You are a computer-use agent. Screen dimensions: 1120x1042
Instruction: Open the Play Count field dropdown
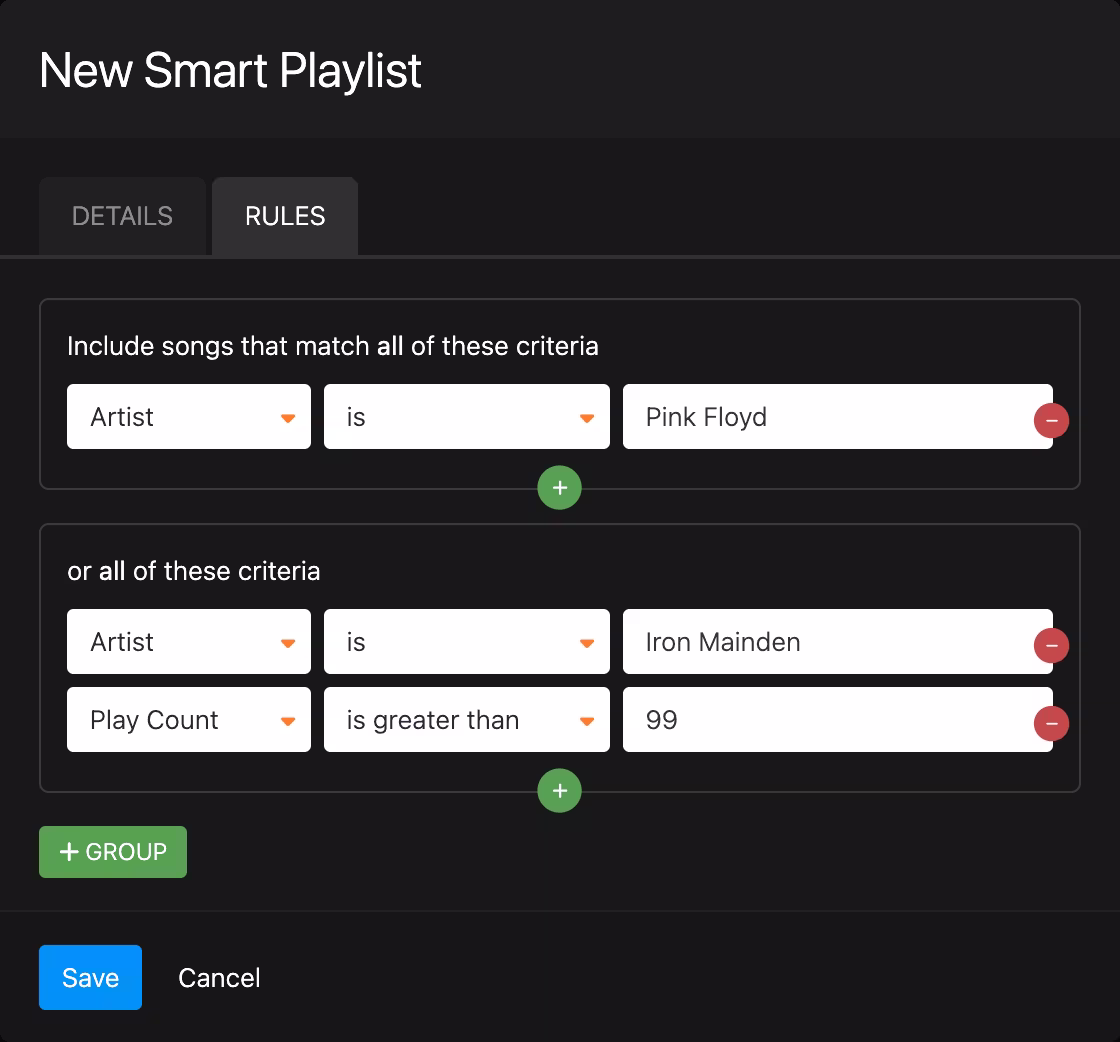[188, 720]
